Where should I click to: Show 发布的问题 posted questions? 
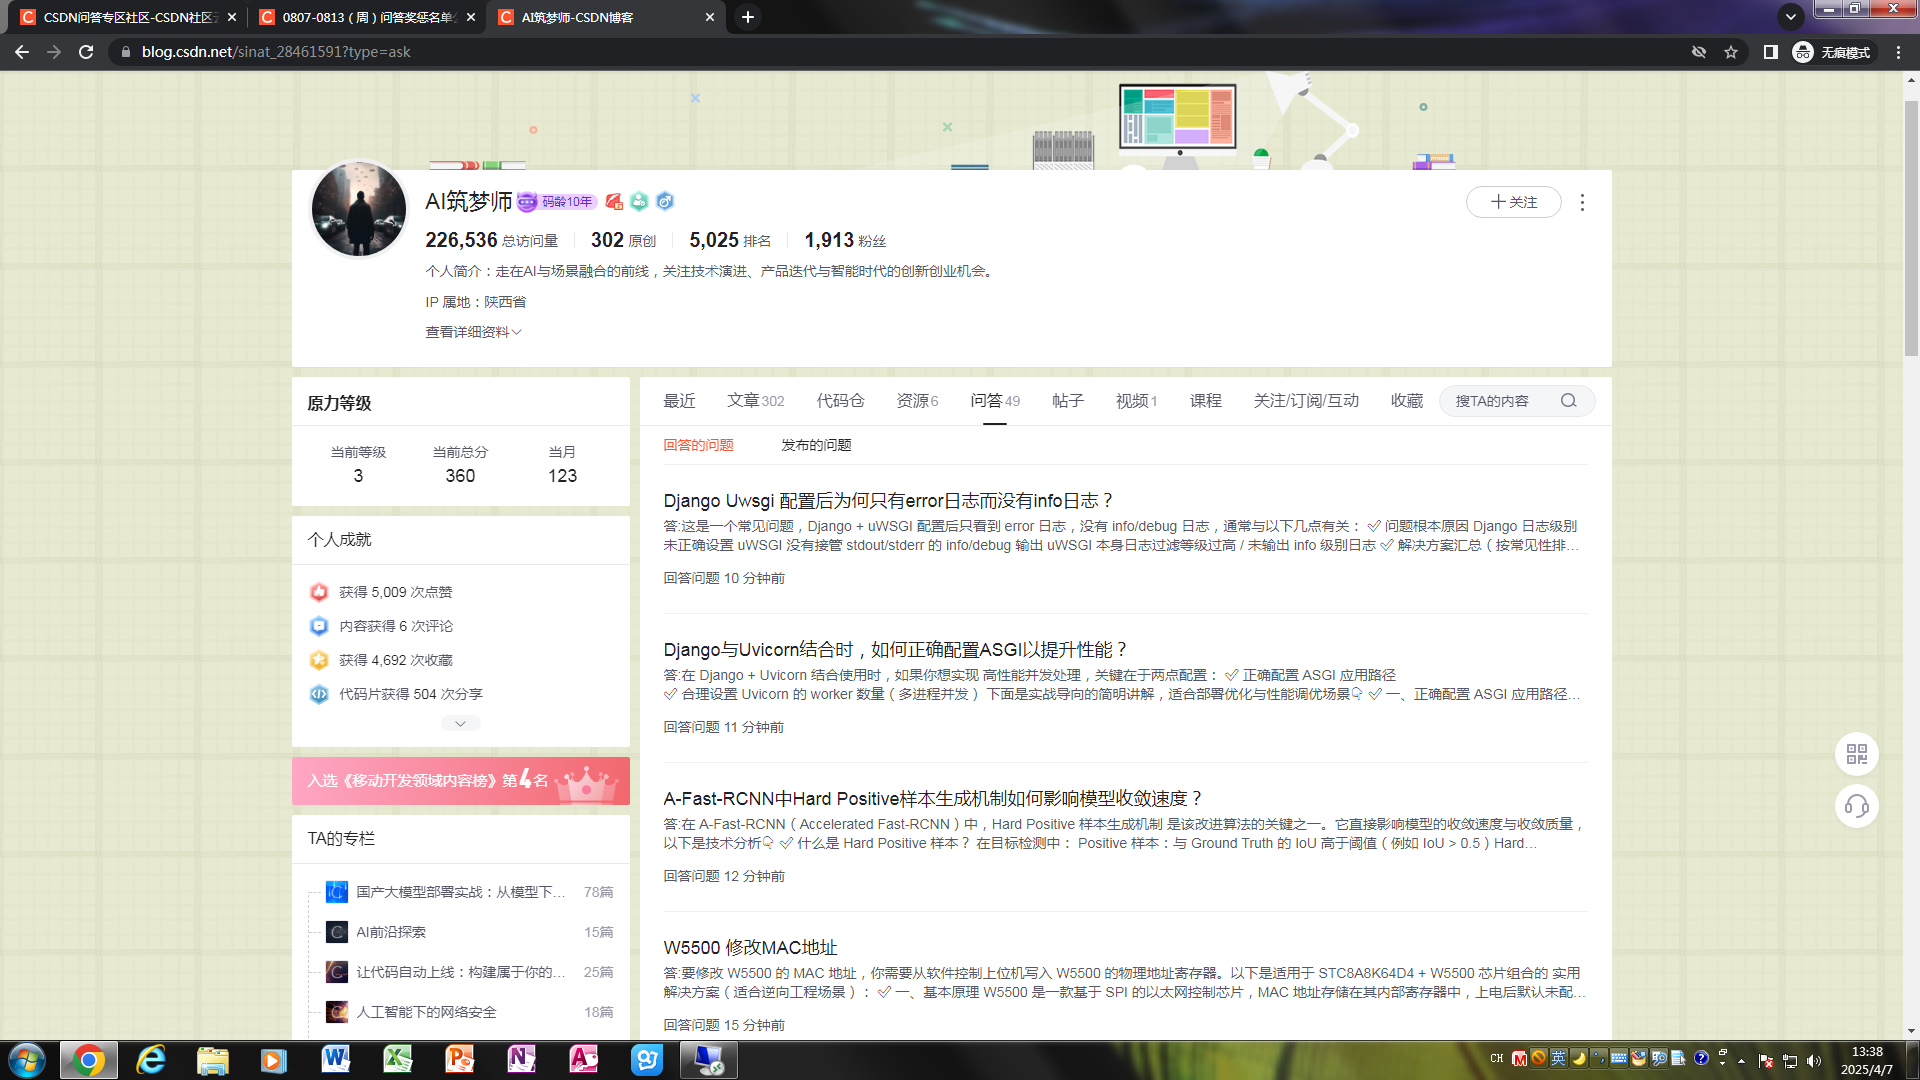(816, 445)
